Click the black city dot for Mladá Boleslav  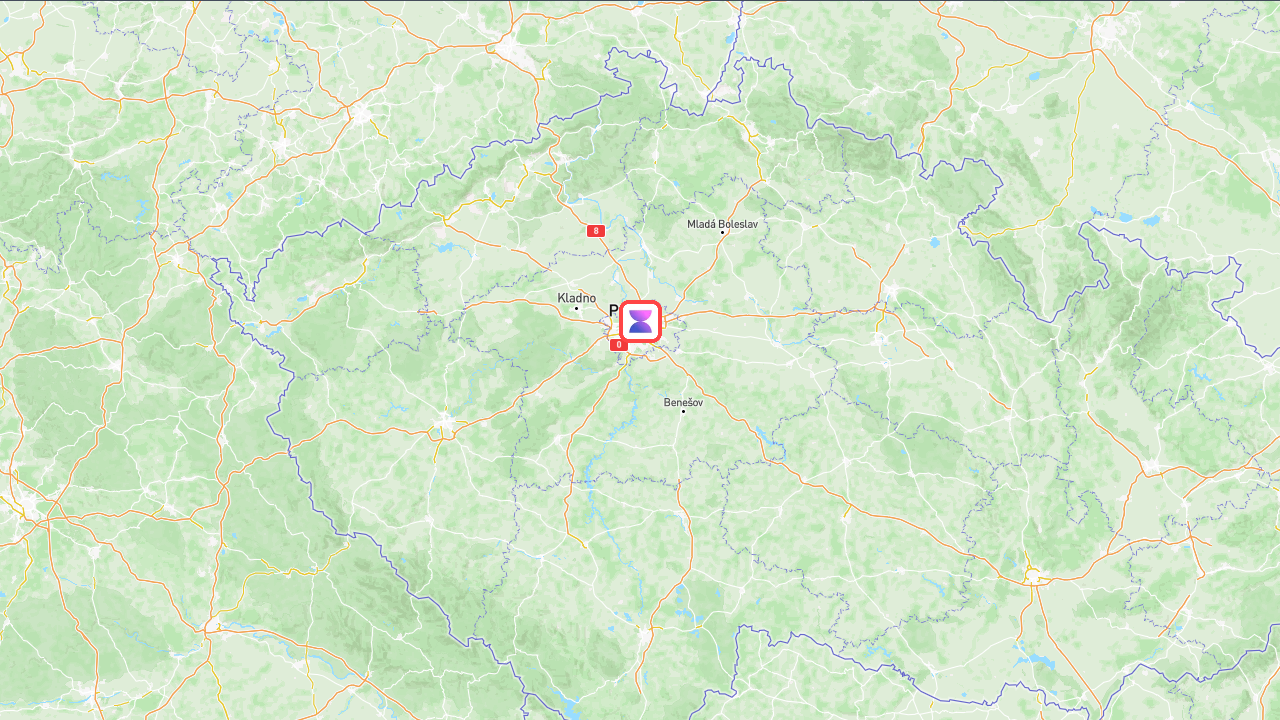point(723,232)
